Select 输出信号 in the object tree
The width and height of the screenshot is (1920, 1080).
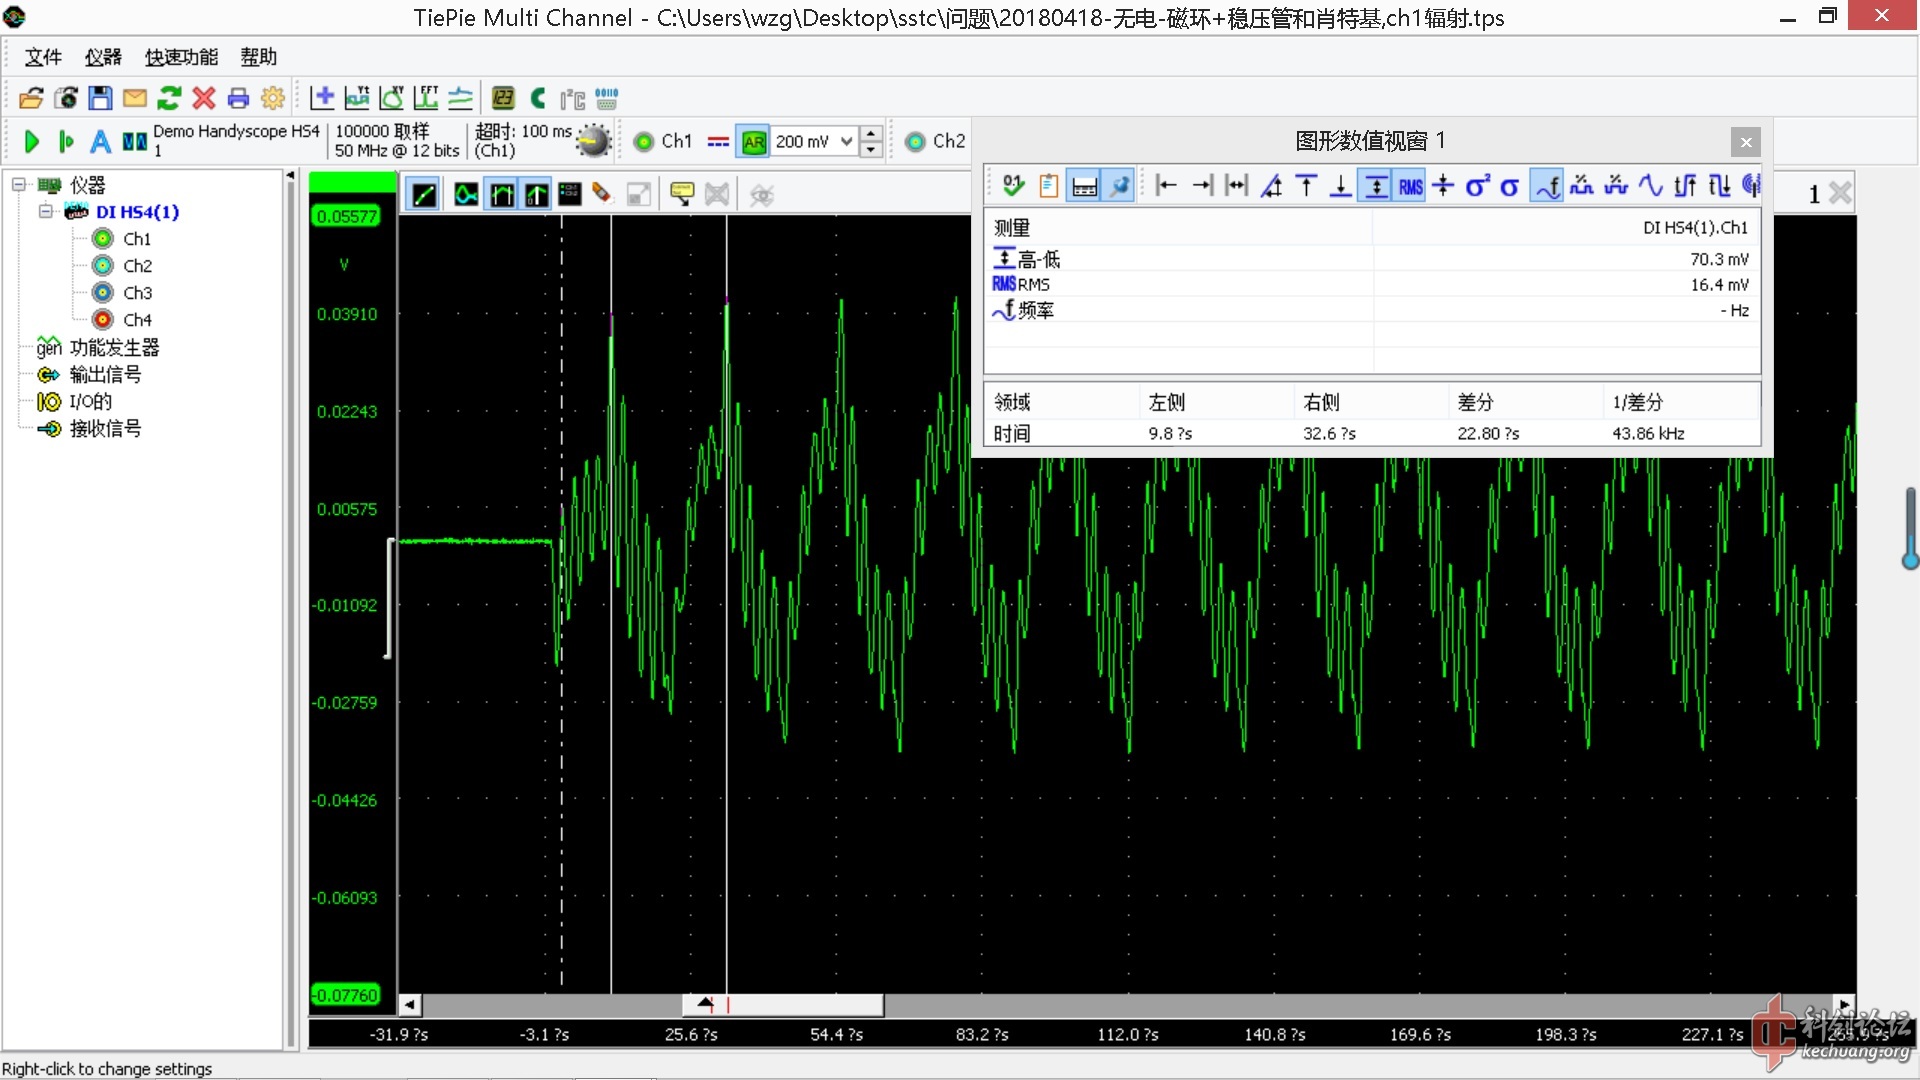[105, 374]
